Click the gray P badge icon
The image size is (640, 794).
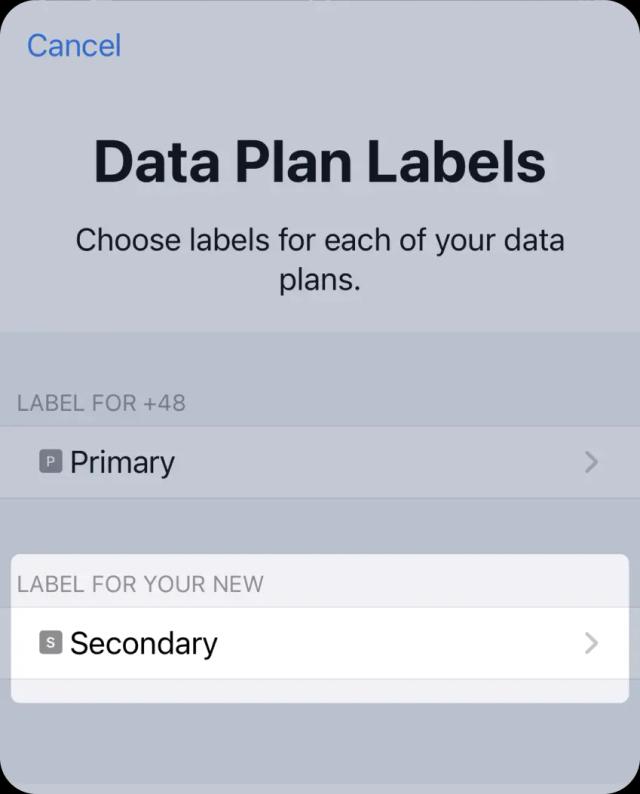(x=51, y=461)
